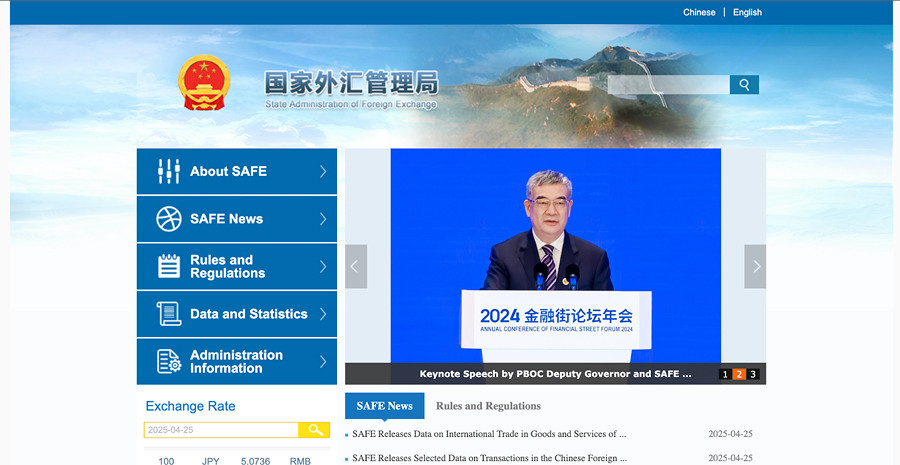The image size is (900, 465).
Task: Go to carousel slide 2
Action: 739,374
